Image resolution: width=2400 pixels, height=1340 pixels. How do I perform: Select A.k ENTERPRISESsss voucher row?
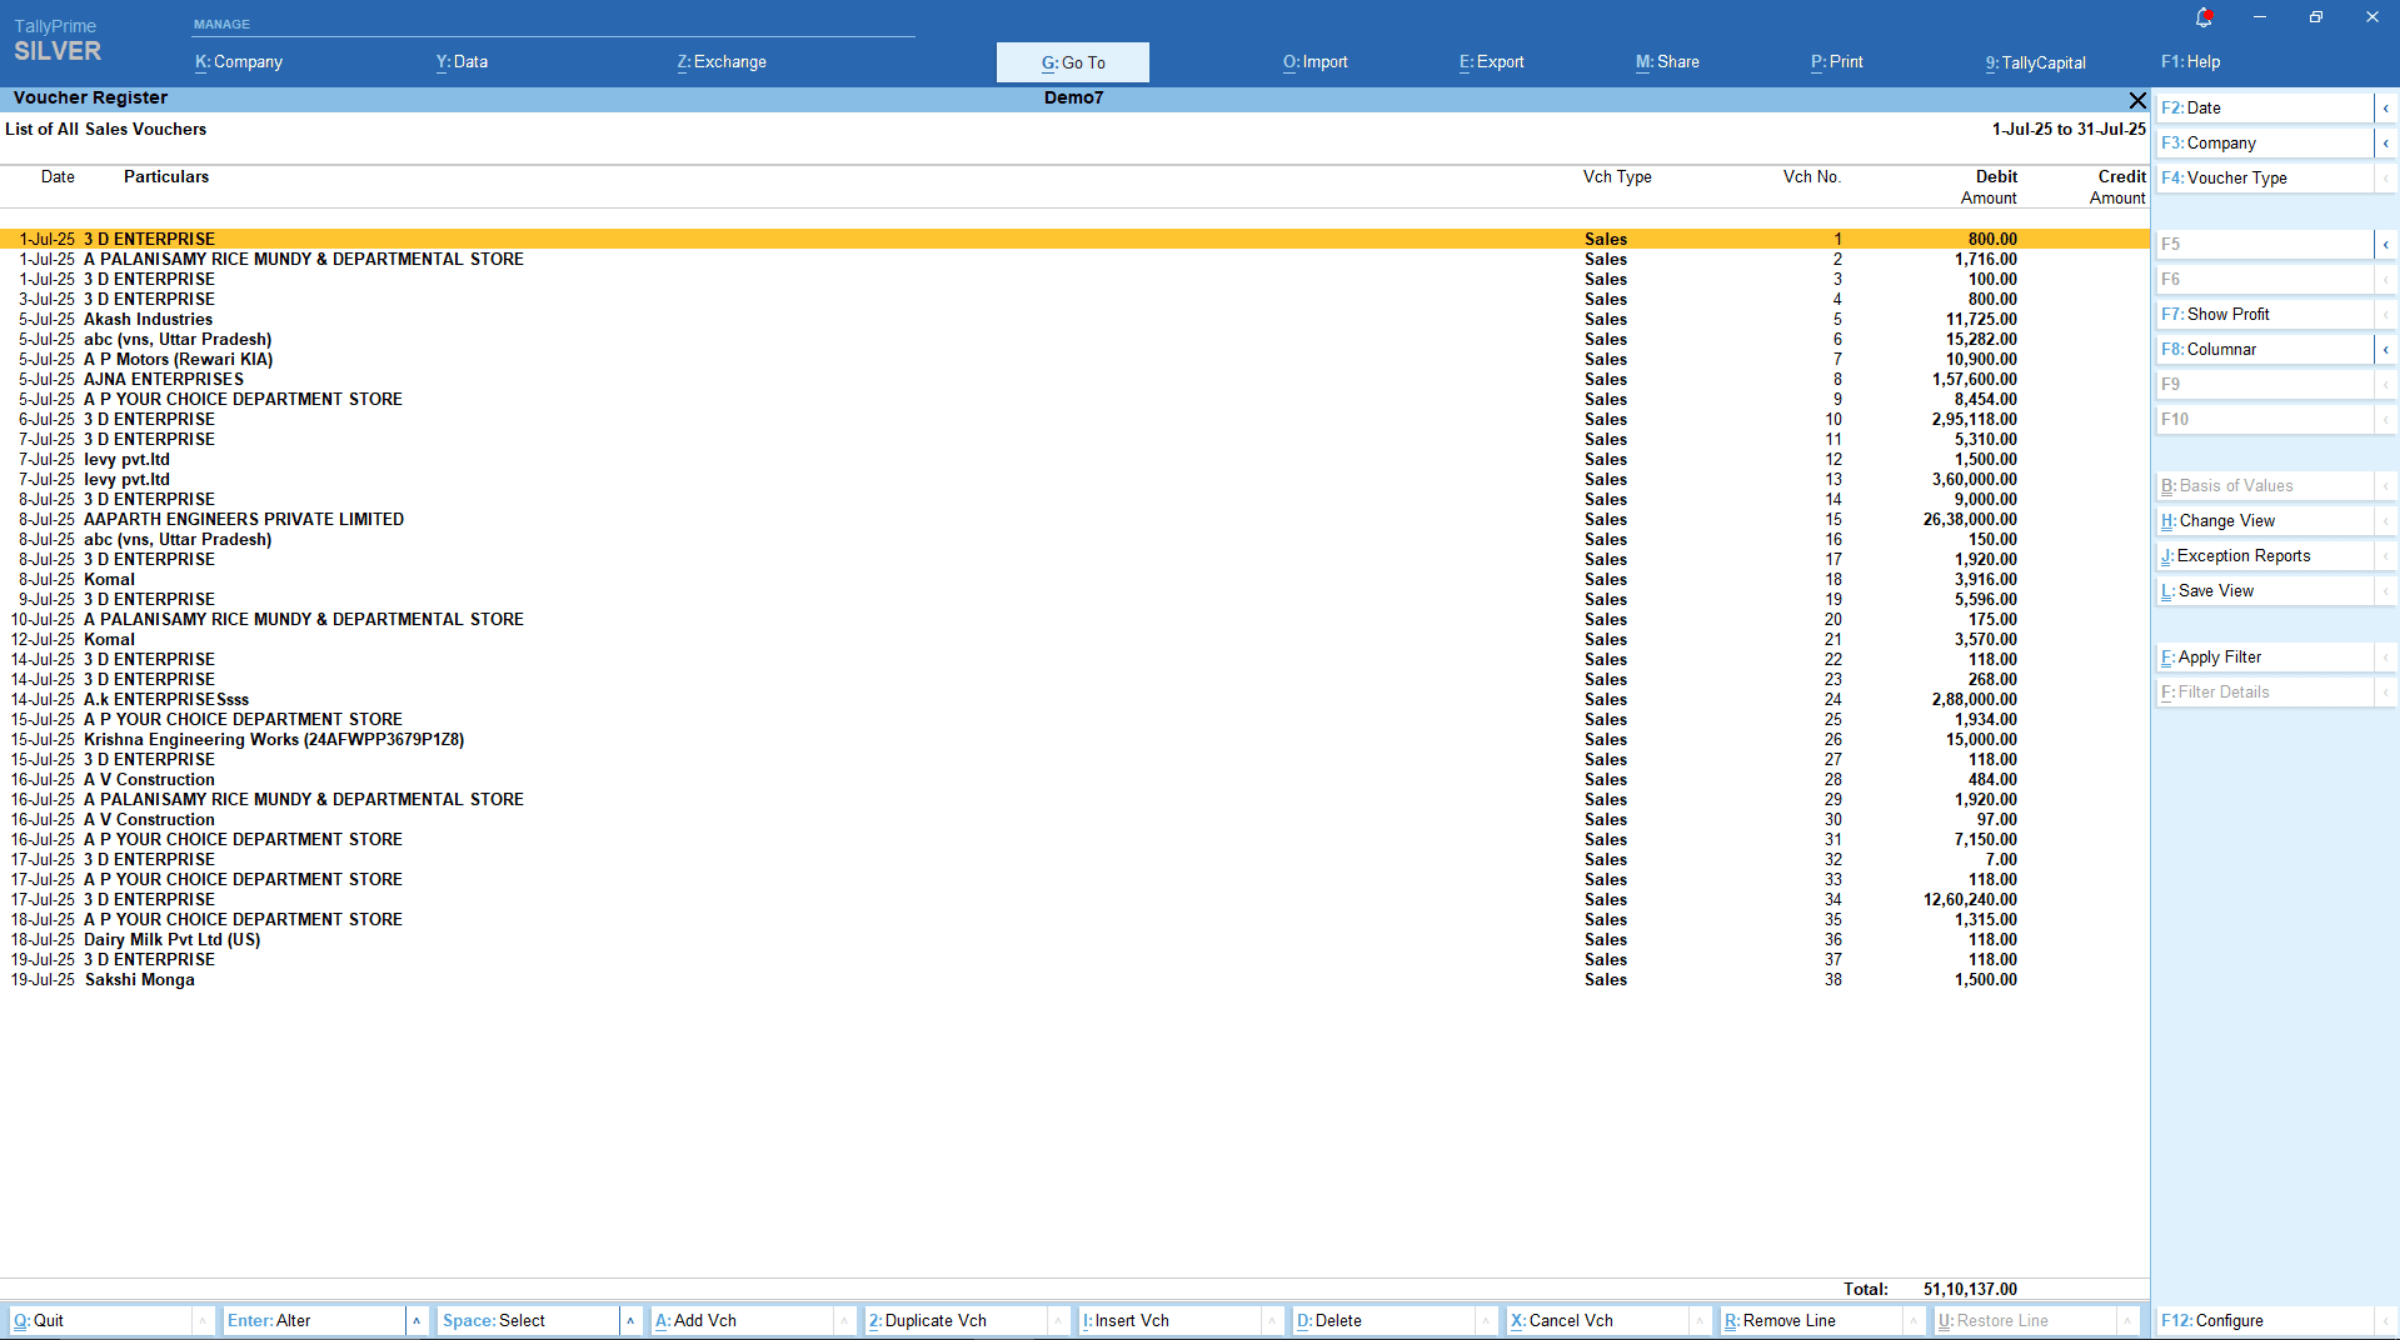(1074, 700)
